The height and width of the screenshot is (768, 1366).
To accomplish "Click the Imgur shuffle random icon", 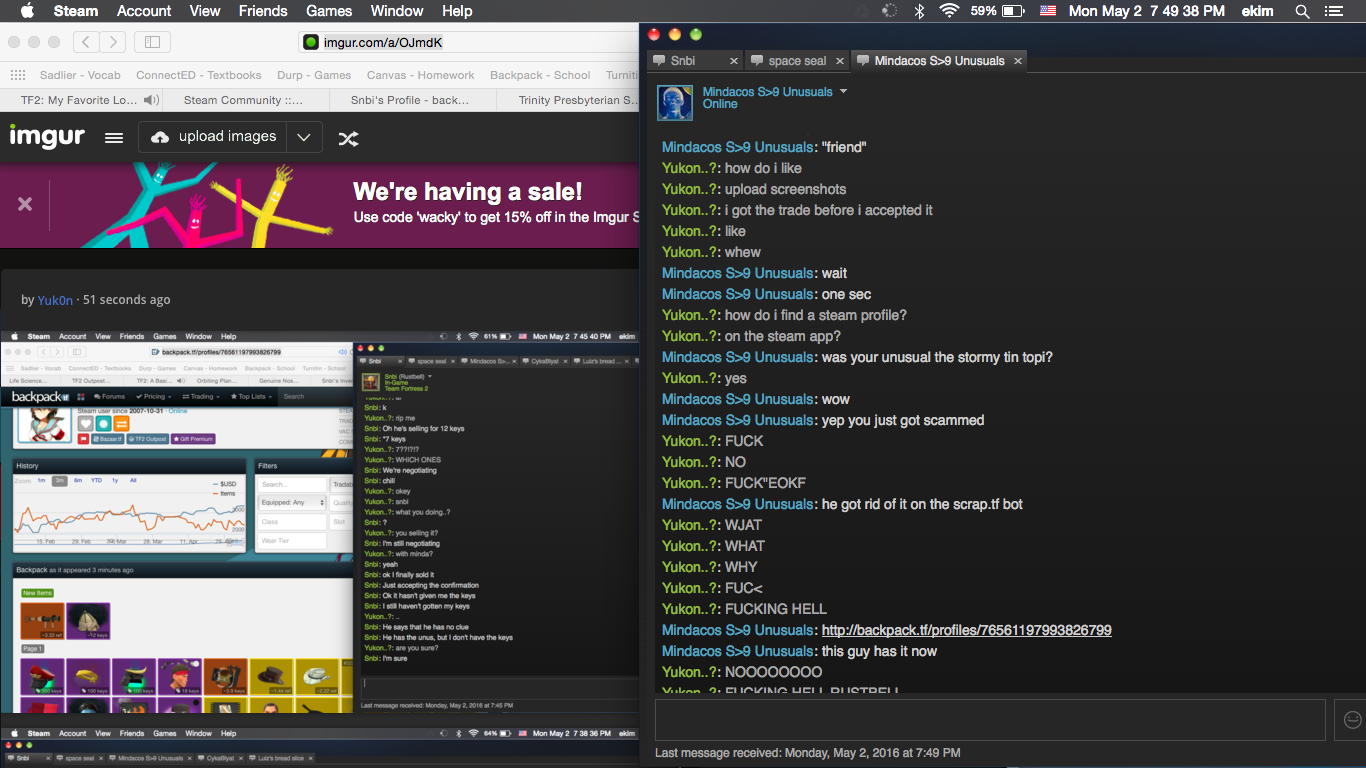I will 348,138.
